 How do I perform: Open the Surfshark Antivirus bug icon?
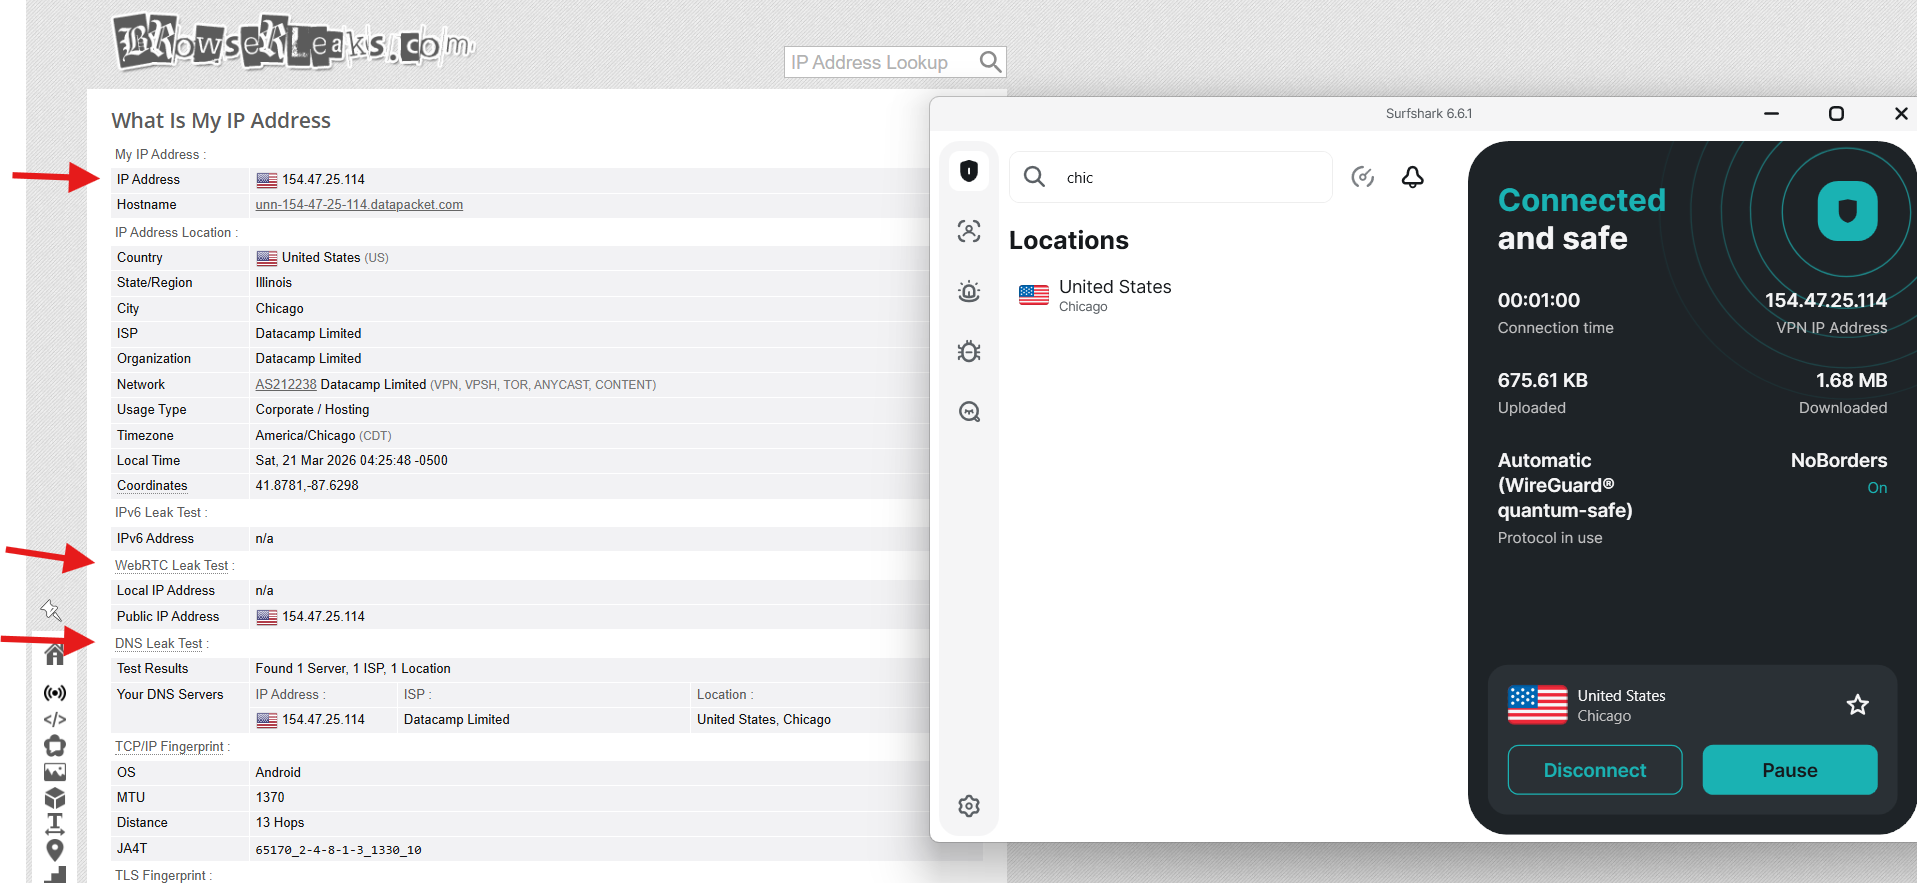tap(968, 351)
